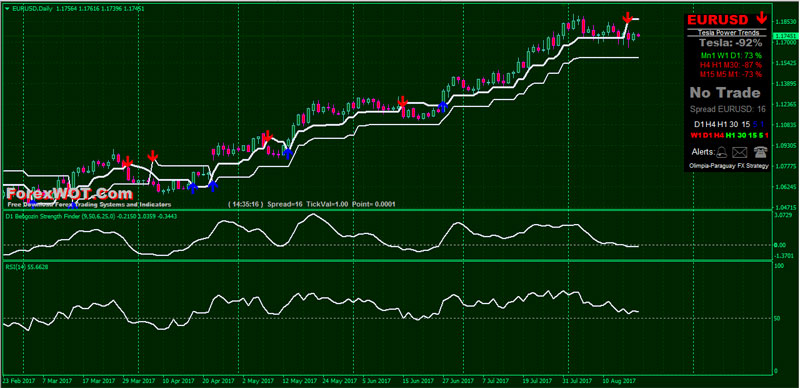Image resolution: width=800 pixels, height=388 pixels.
Task: Click the RSI 50 scale label
Action: click(x=778, y=319)
